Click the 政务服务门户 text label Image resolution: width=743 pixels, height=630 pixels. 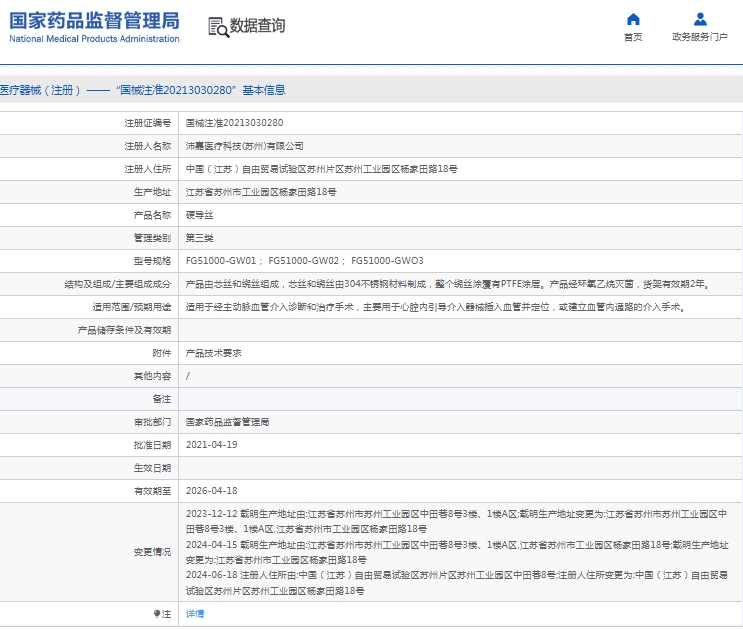700,37
